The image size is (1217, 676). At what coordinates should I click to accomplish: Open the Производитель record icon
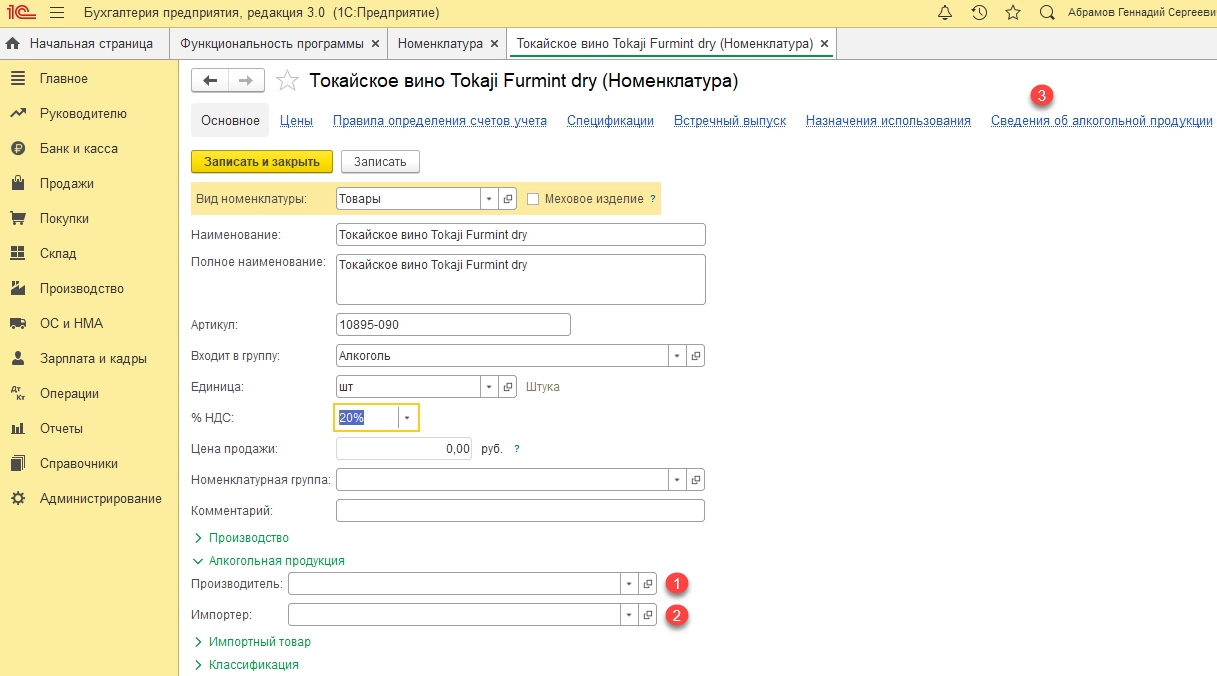coord(648,584)
